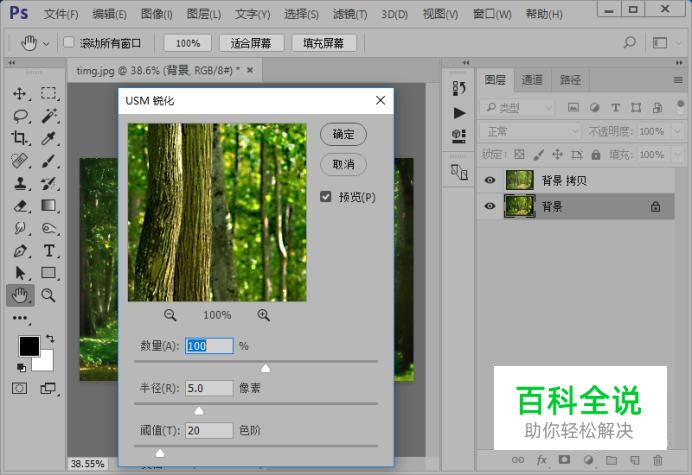Select the Path Selection tool
This screenshot has width=692, height=475.
click(20, 273)
